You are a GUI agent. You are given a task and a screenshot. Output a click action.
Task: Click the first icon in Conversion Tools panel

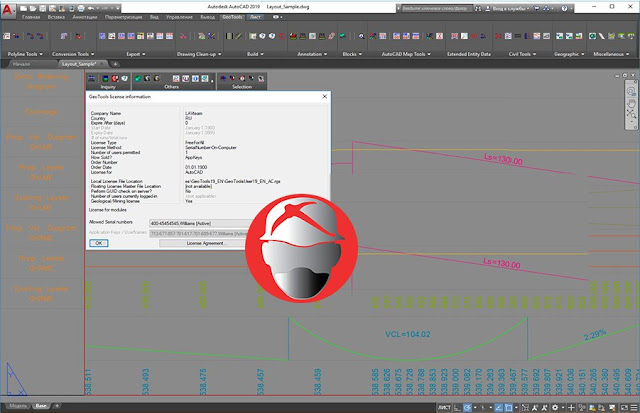64,36
